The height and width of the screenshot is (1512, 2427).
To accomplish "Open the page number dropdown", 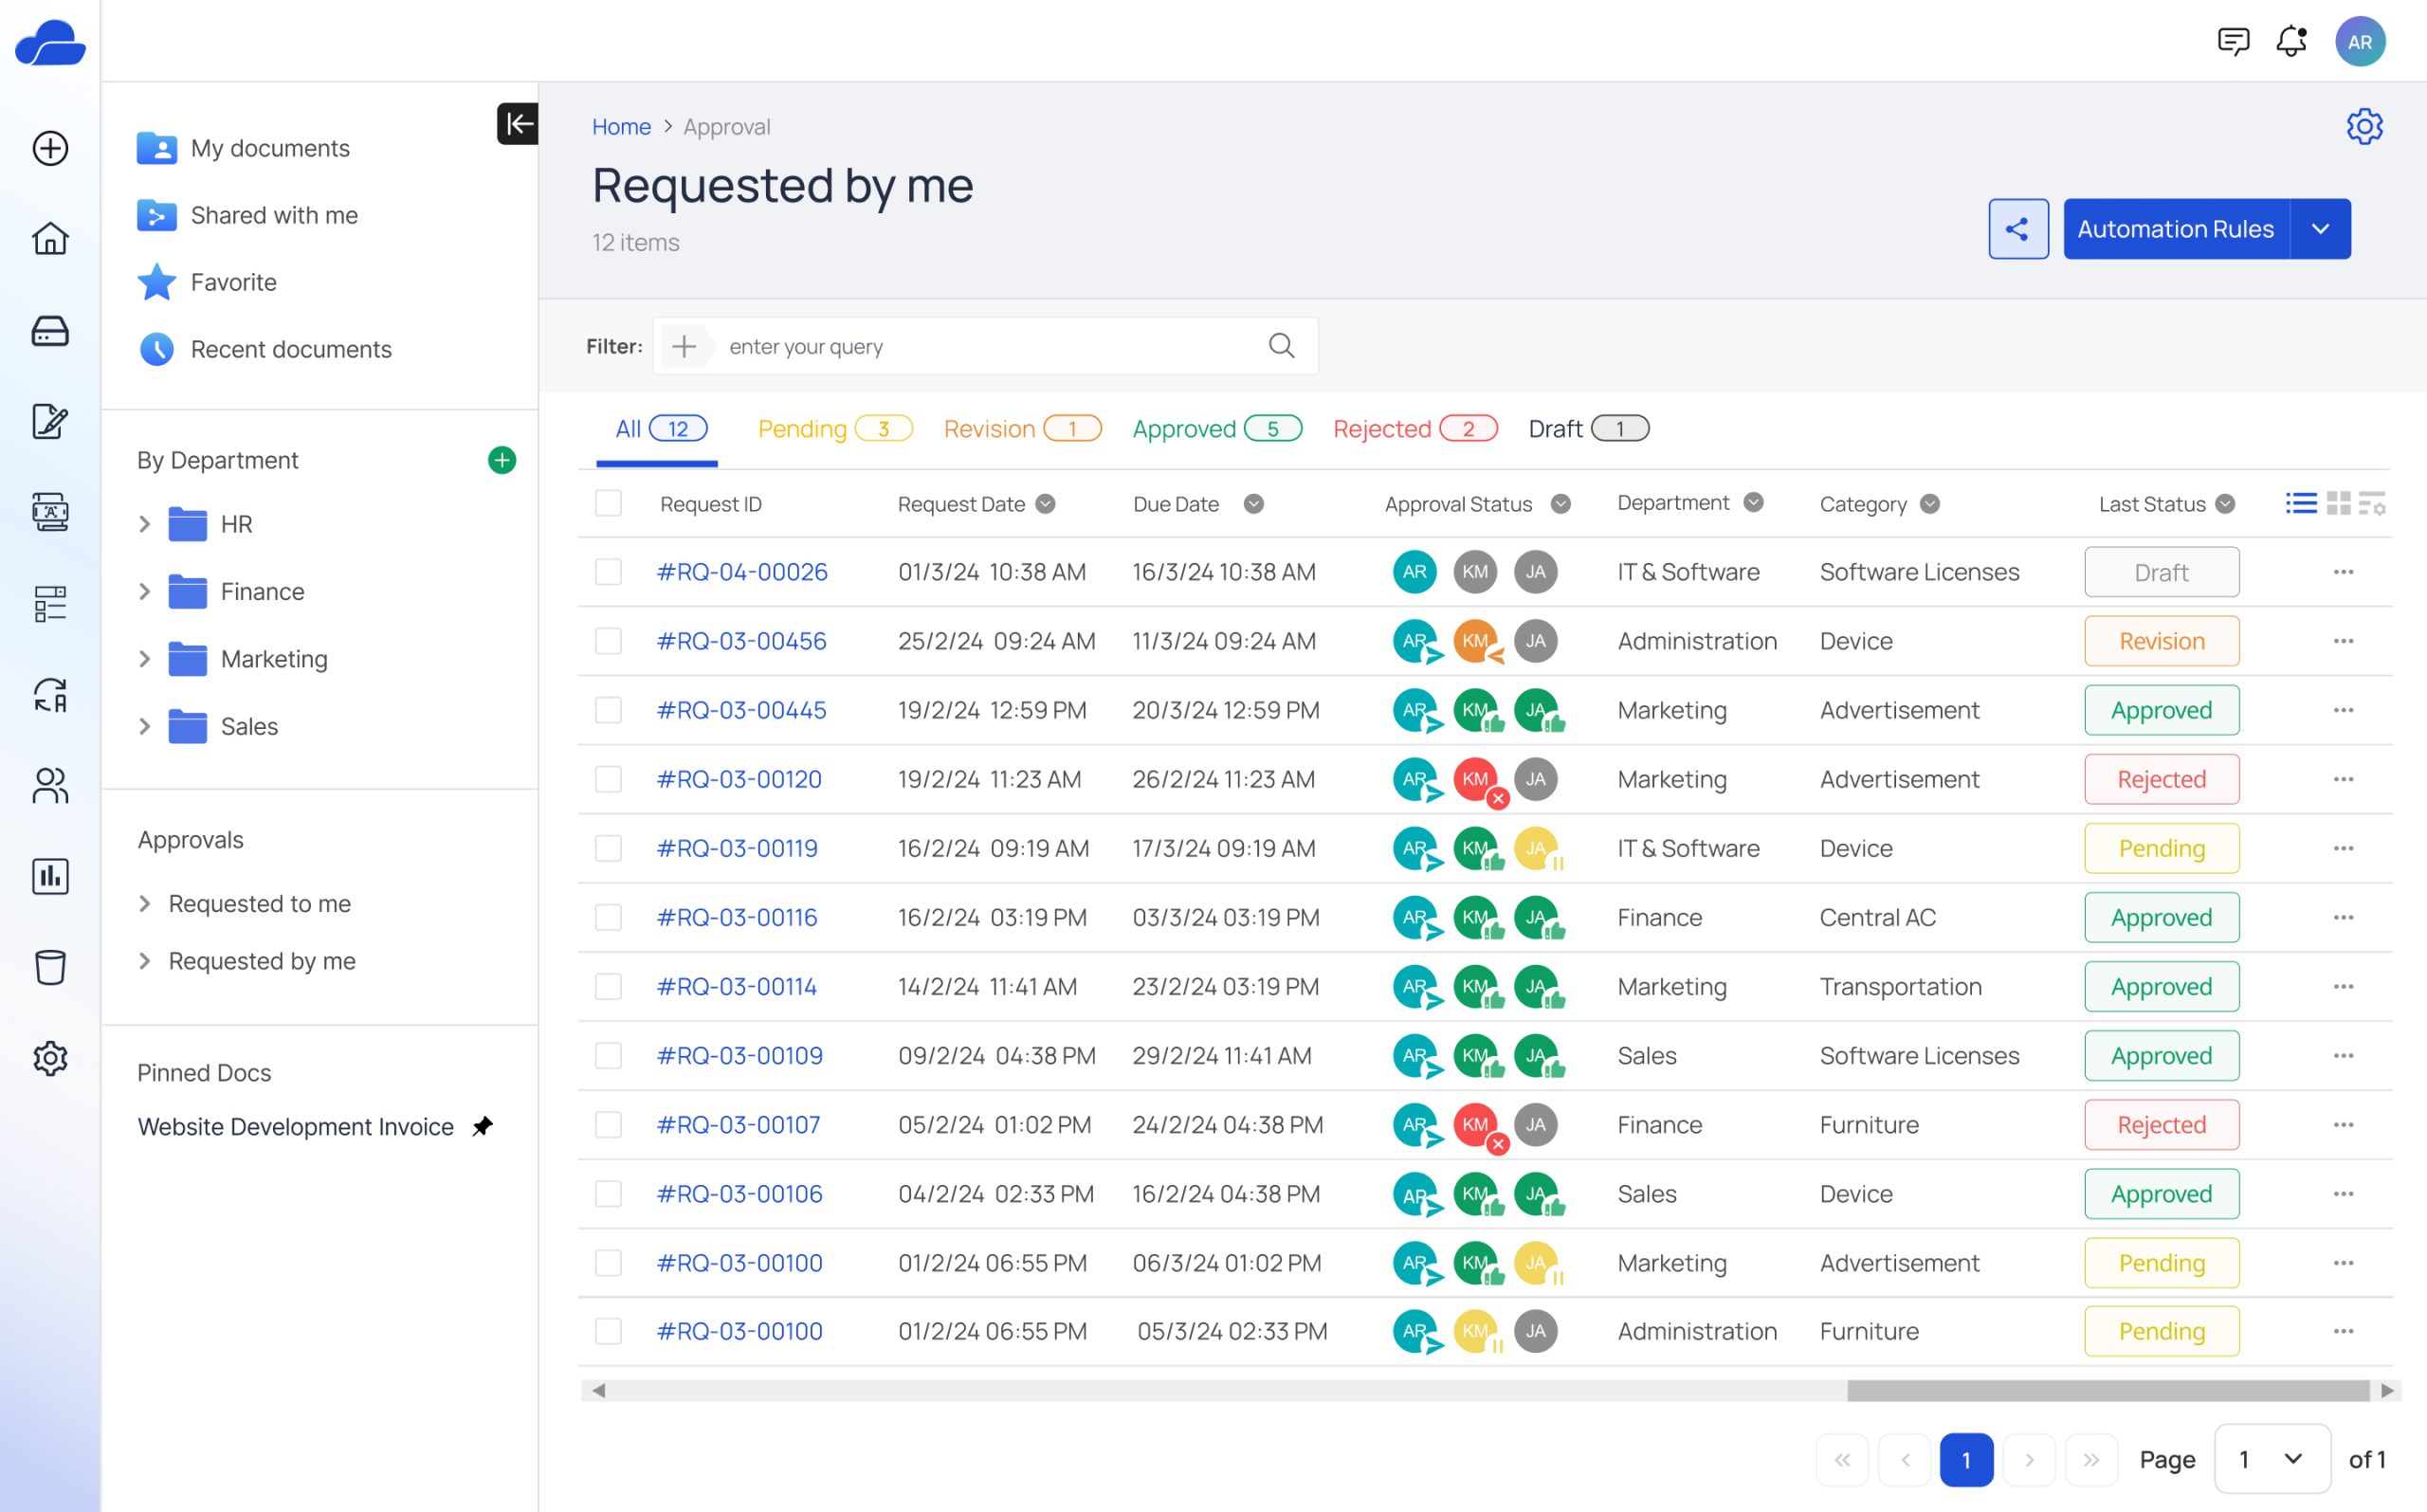I will click(x=2271, y=1459).
